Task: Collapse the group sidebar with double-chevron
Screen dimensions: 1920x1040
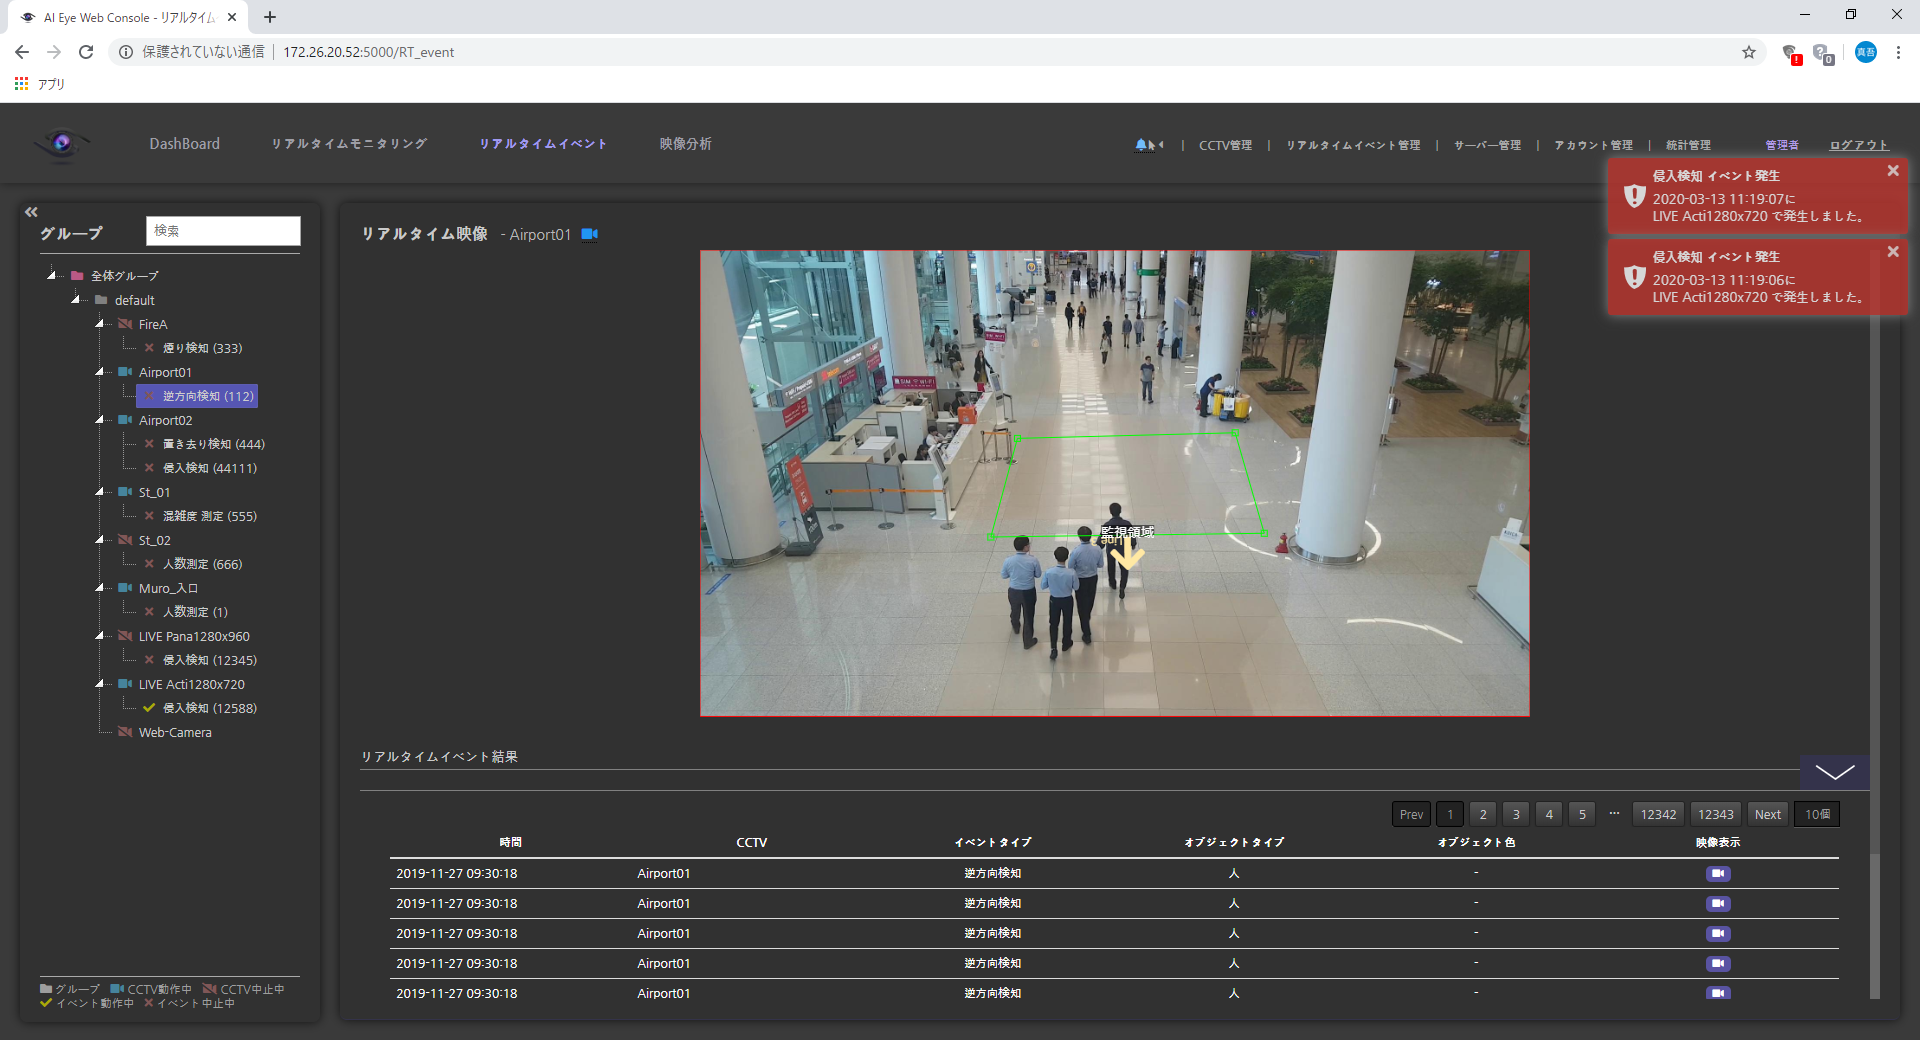Action: (31, 212)
